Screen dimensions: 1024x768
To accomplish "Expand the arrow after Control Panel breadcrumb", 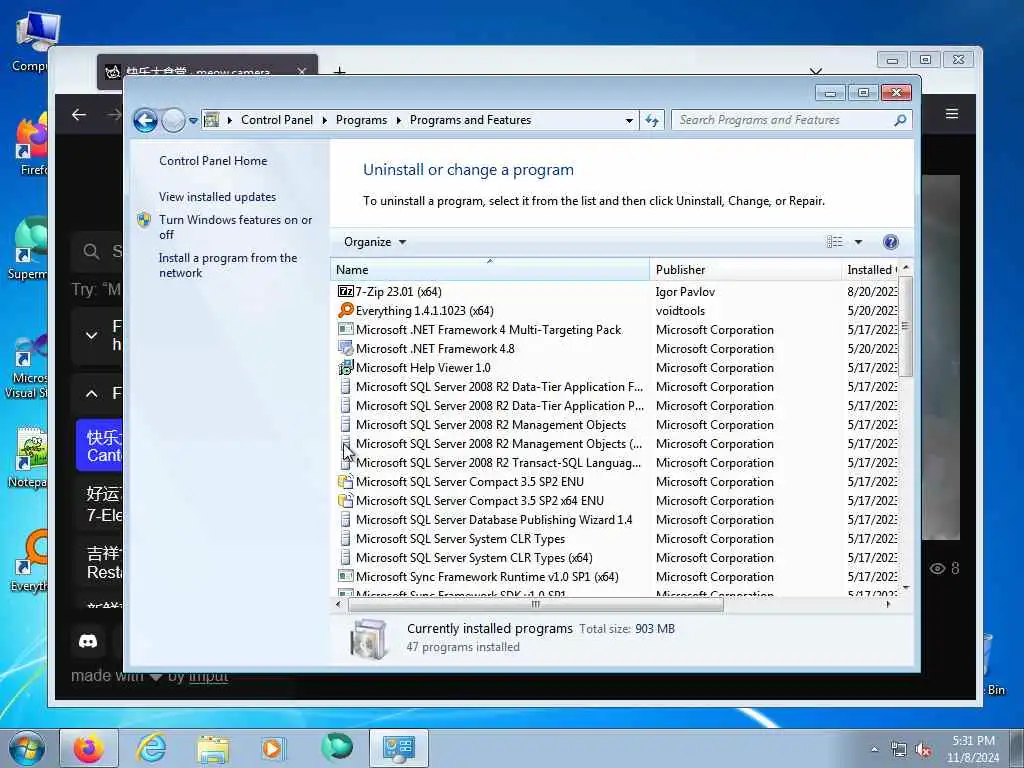I will [325, 121].
